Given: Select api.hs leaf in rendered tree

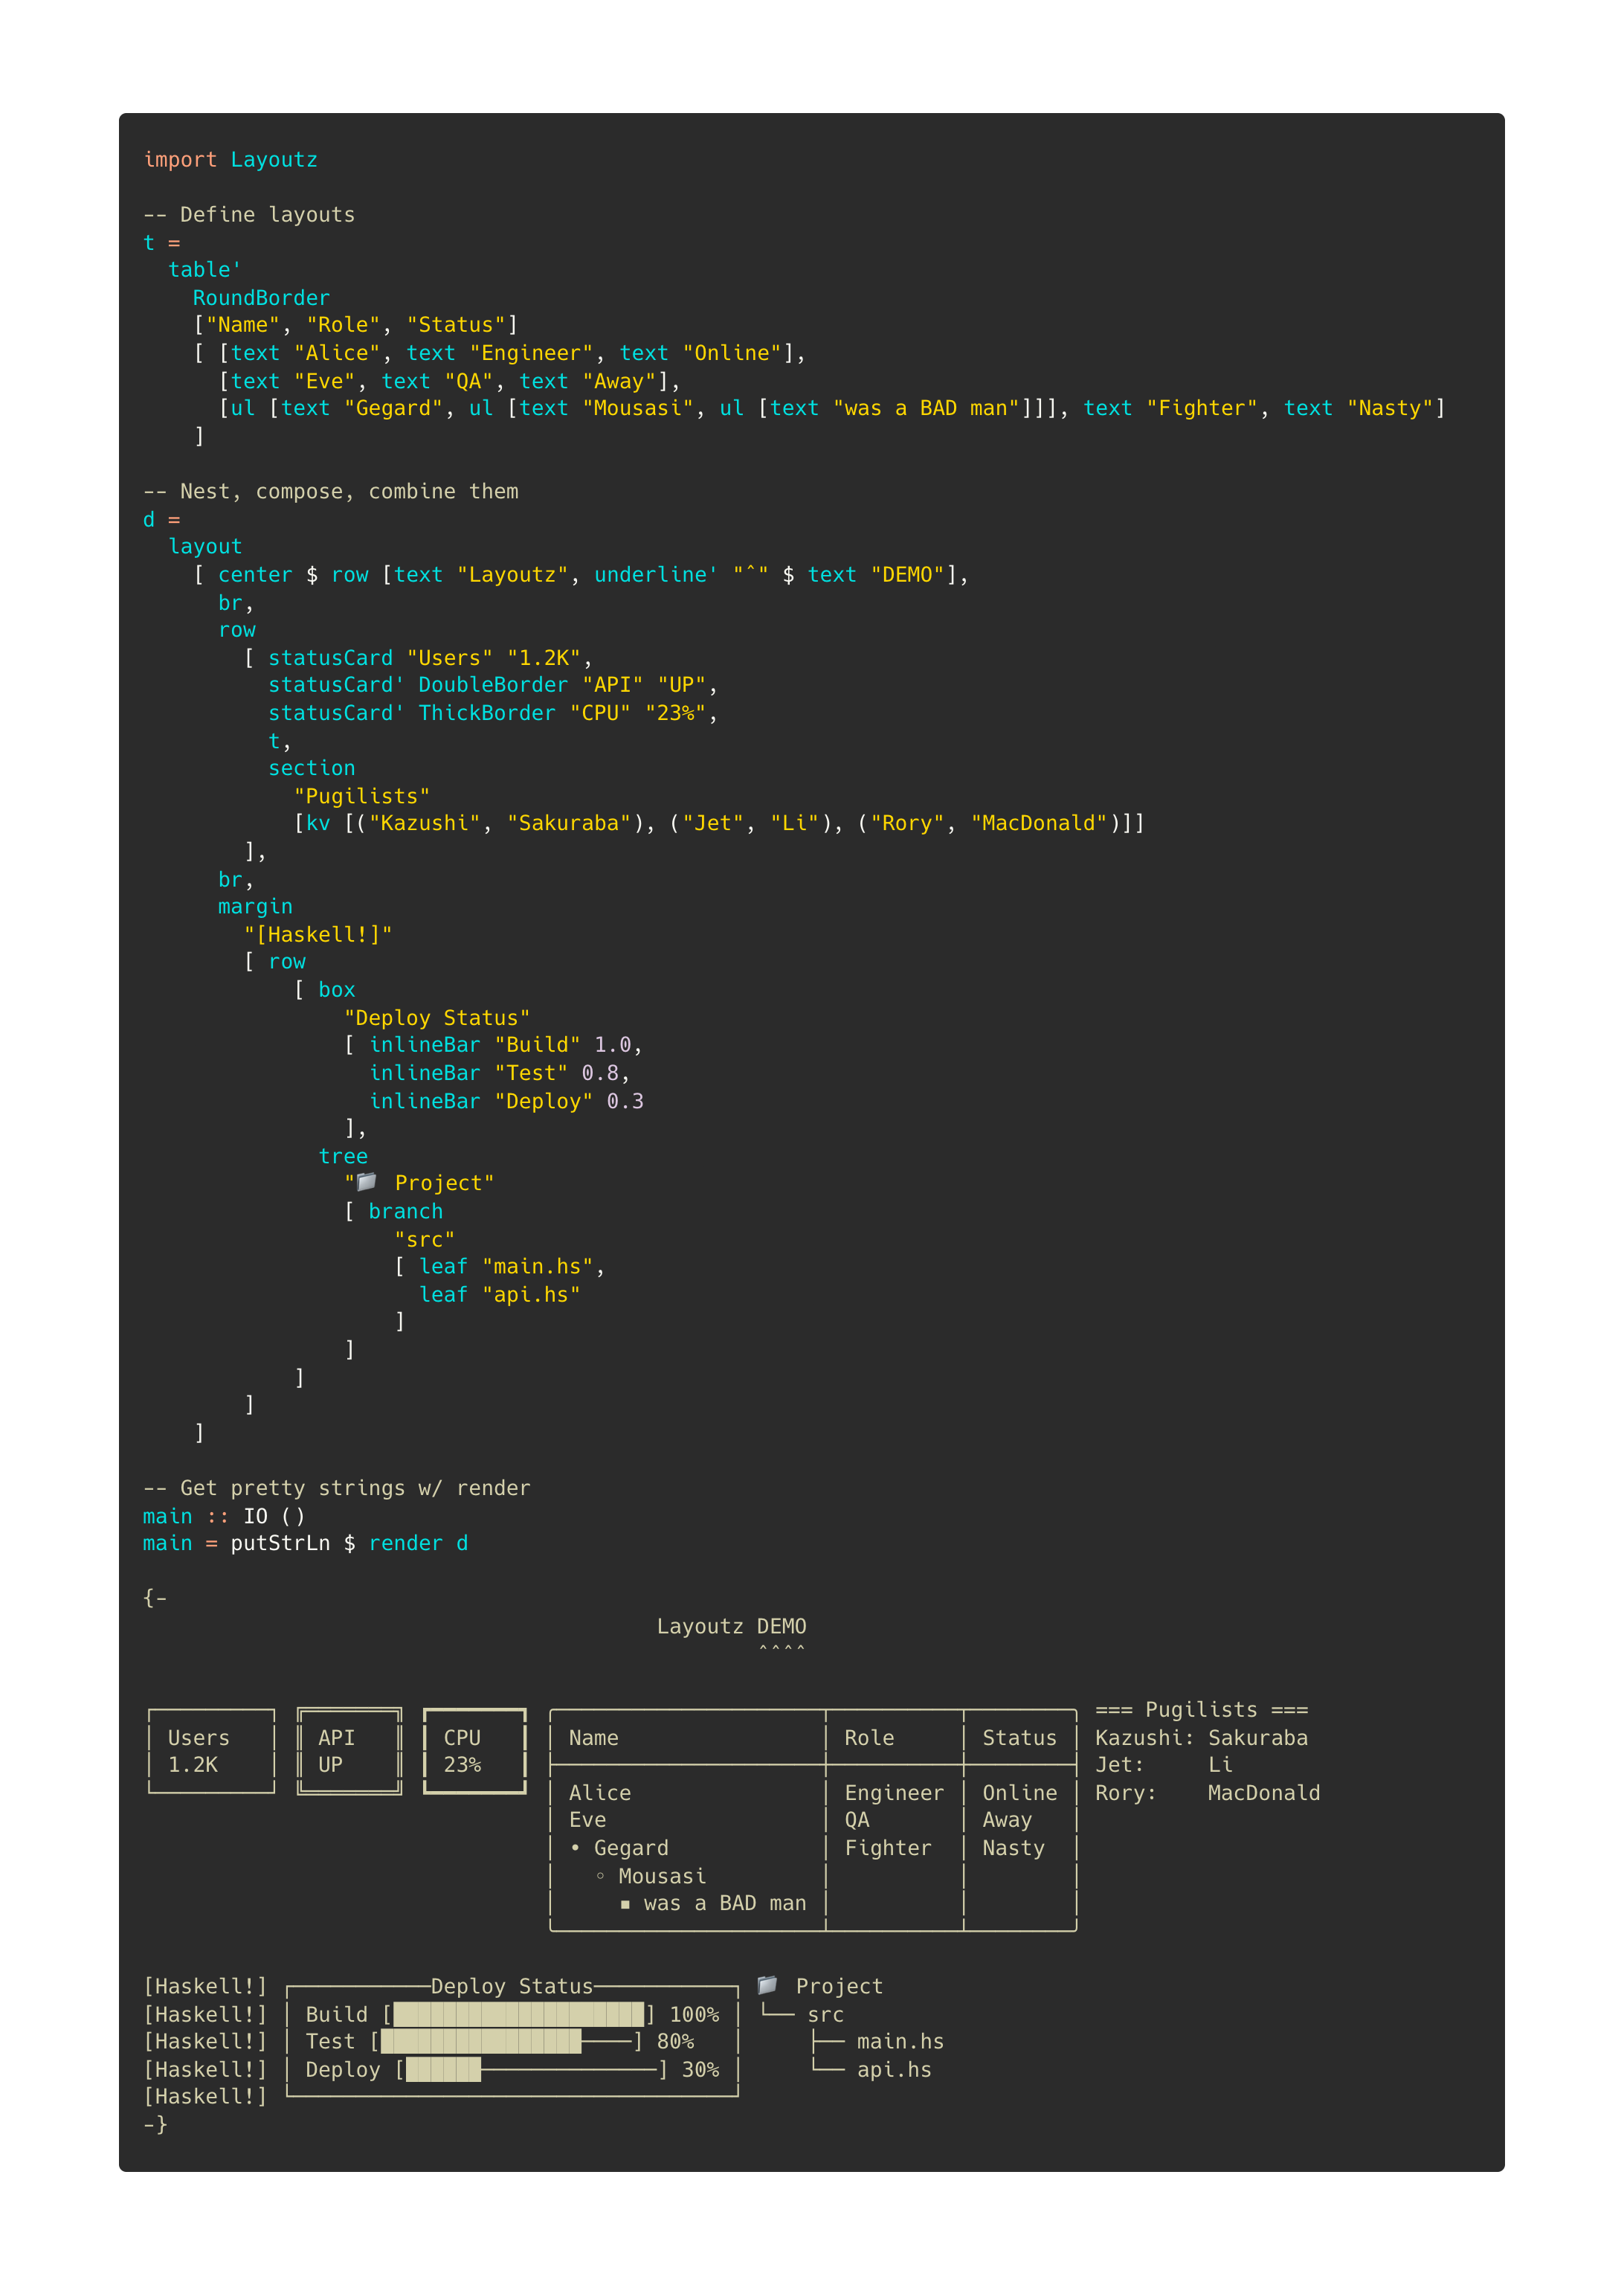Looking at the screenshot, I should (x=893, y=2070).
